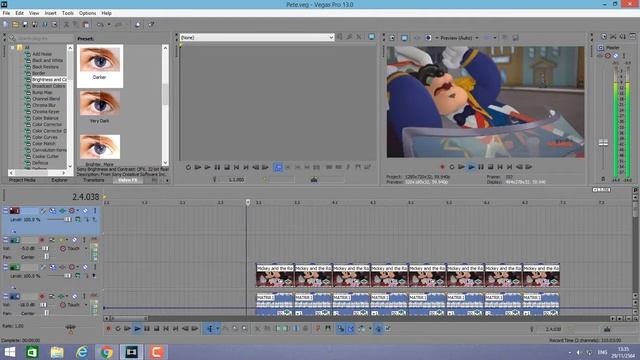
Task: Stop playback in the video preview transport
Action: 491,167
